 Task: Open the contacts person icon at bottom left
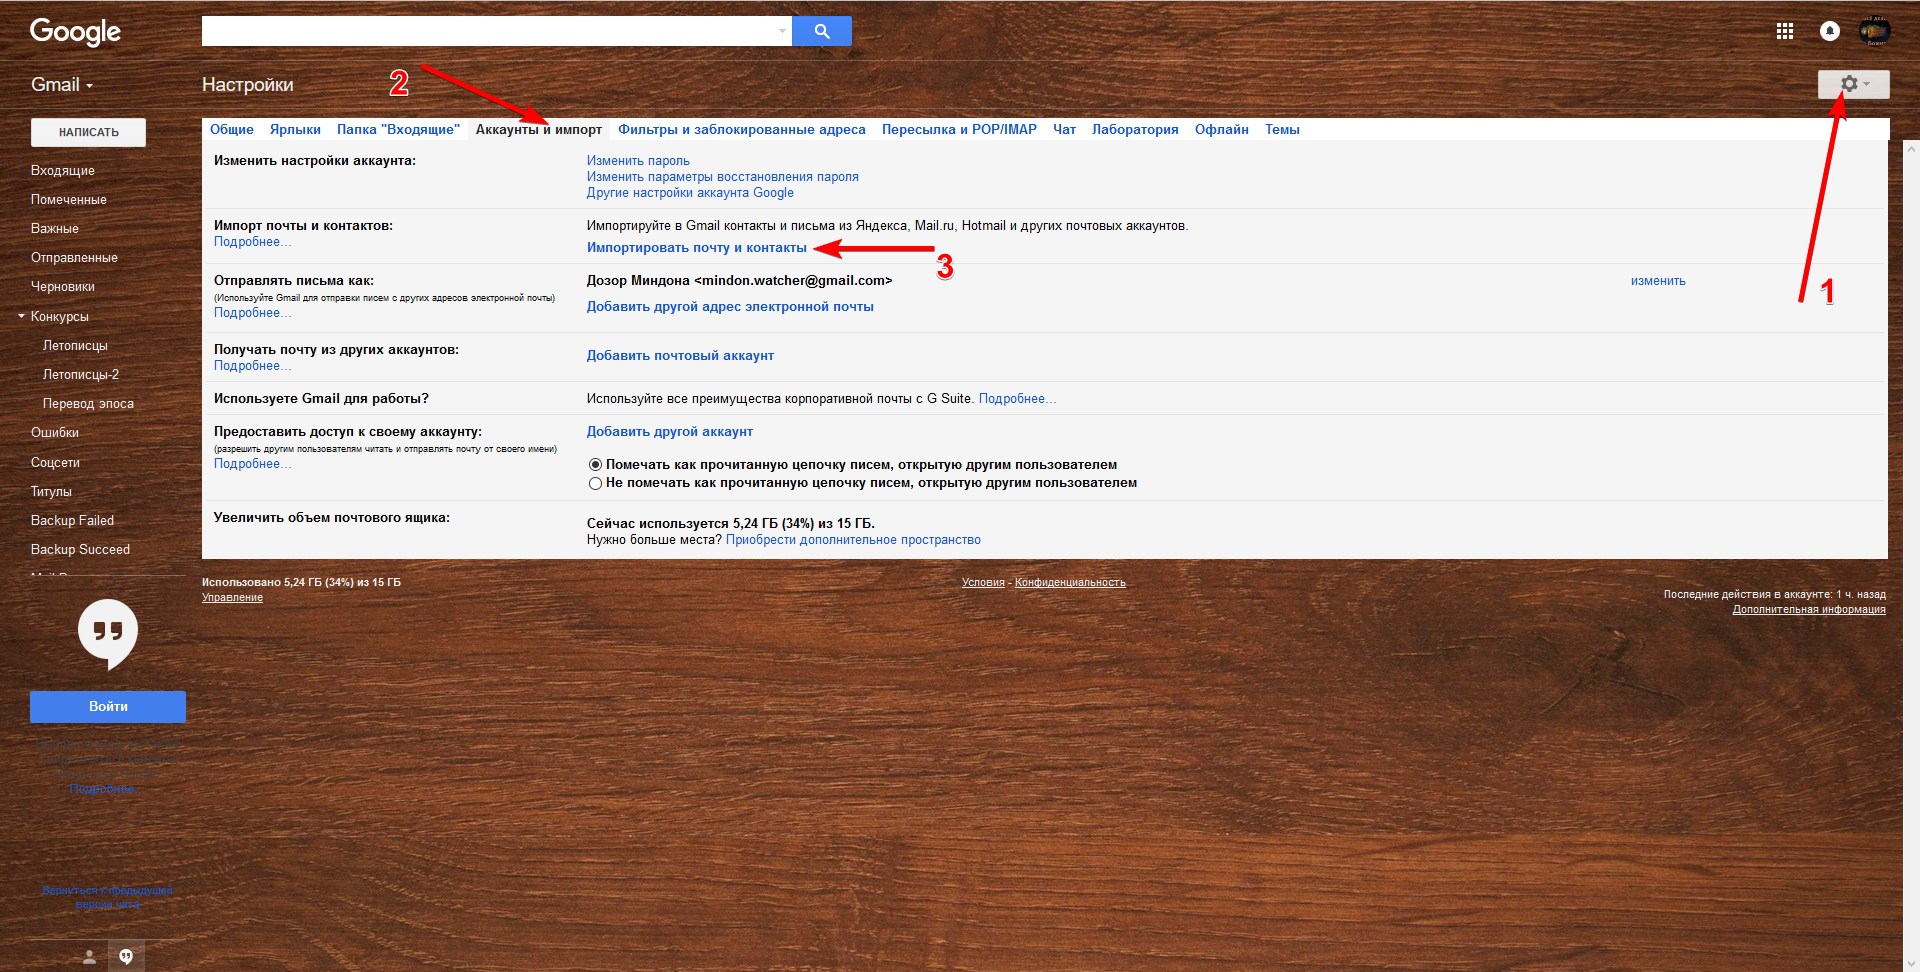click(x=89, y=957)
